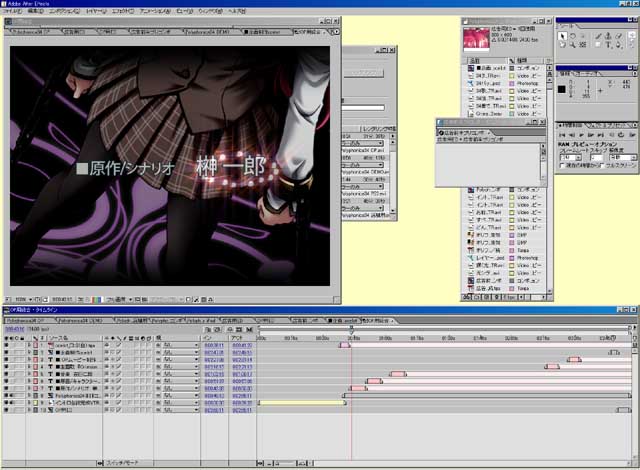
Task: Switch to first Polyphonica04 OP timeline tab
Action: (27, 321)
